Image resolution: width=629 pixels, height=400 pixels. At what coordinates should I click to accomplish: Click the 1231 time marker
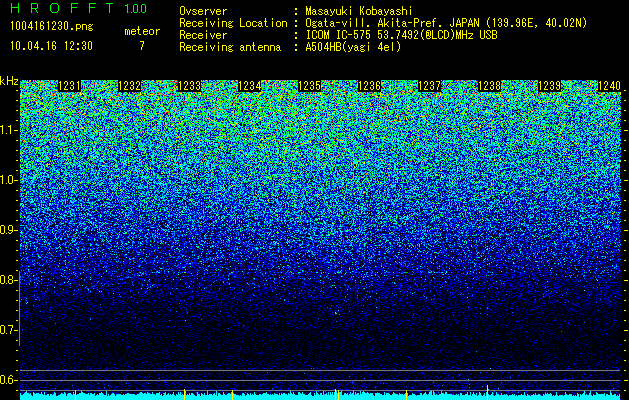tap(69, 86)
